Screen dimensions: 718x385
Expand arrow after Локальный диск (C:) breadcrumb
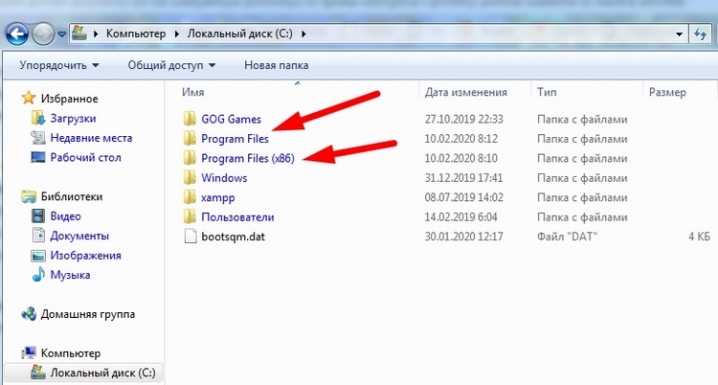coord(303,34)
